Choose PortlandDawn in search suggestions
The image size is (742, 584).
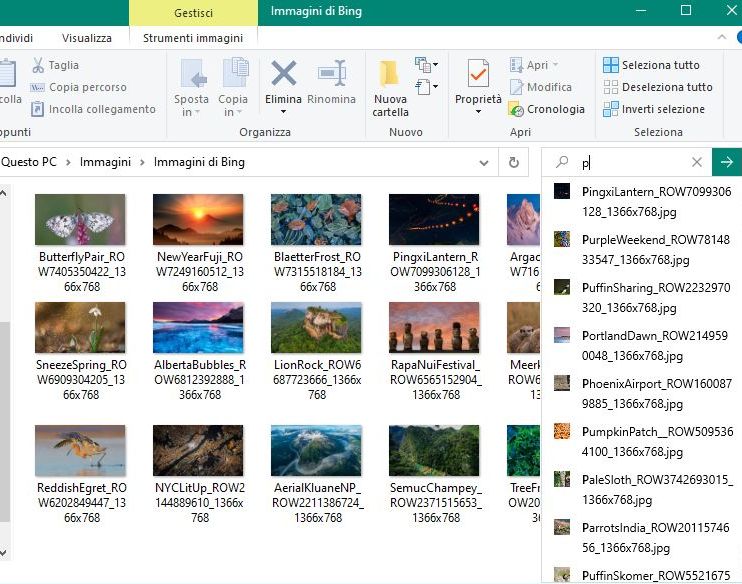coord(642,345)
